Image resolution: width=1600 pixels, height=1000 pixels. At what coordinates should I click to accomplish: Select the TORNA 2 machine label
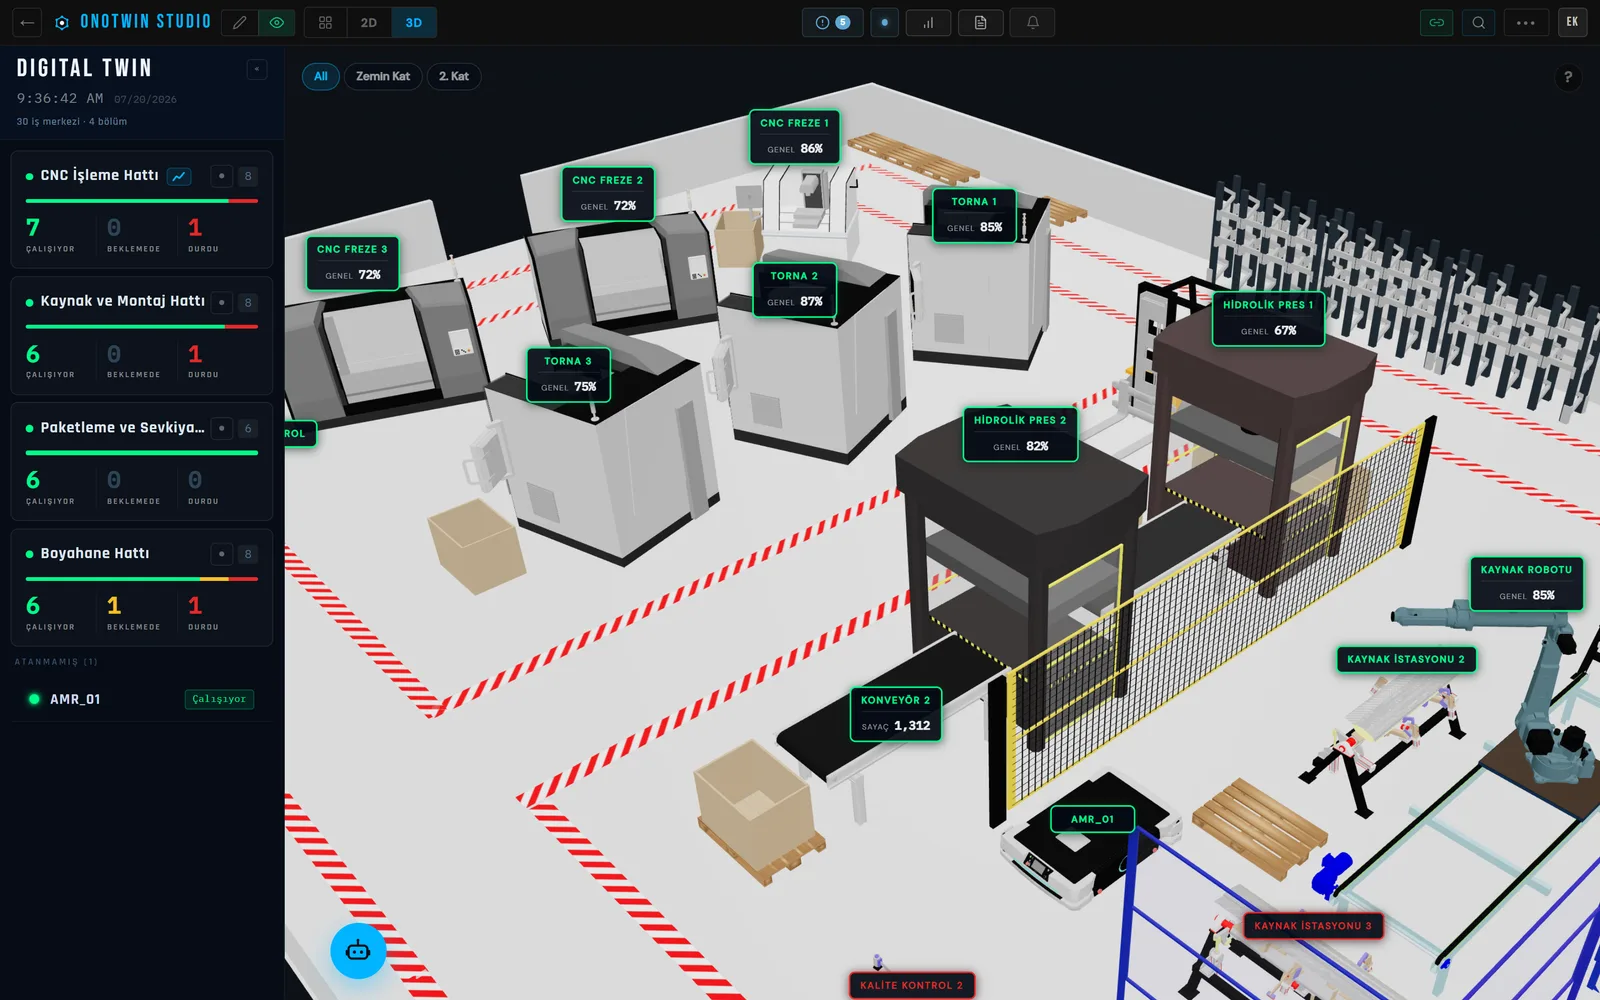pos(794,289)
